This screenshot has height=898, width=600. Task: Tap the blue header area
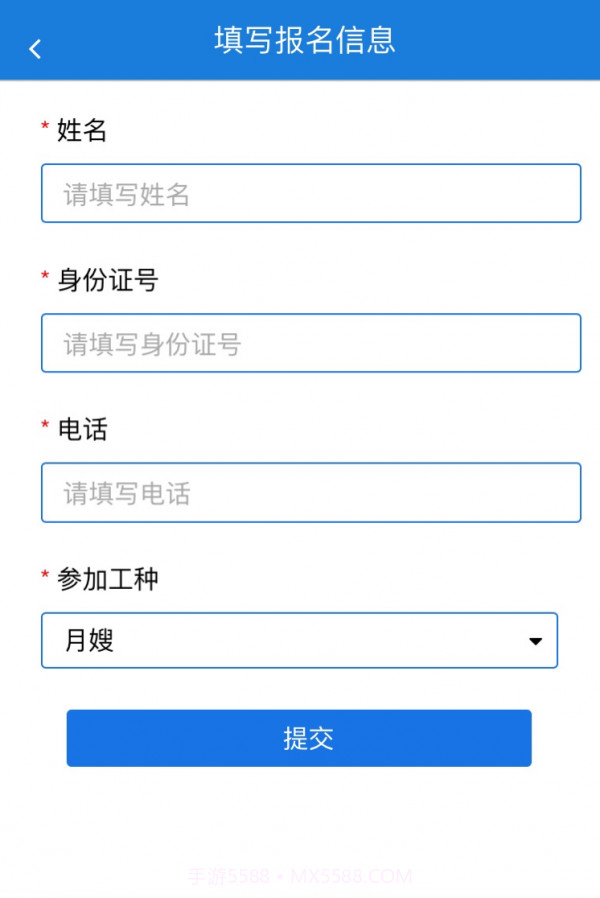[300, 41]
